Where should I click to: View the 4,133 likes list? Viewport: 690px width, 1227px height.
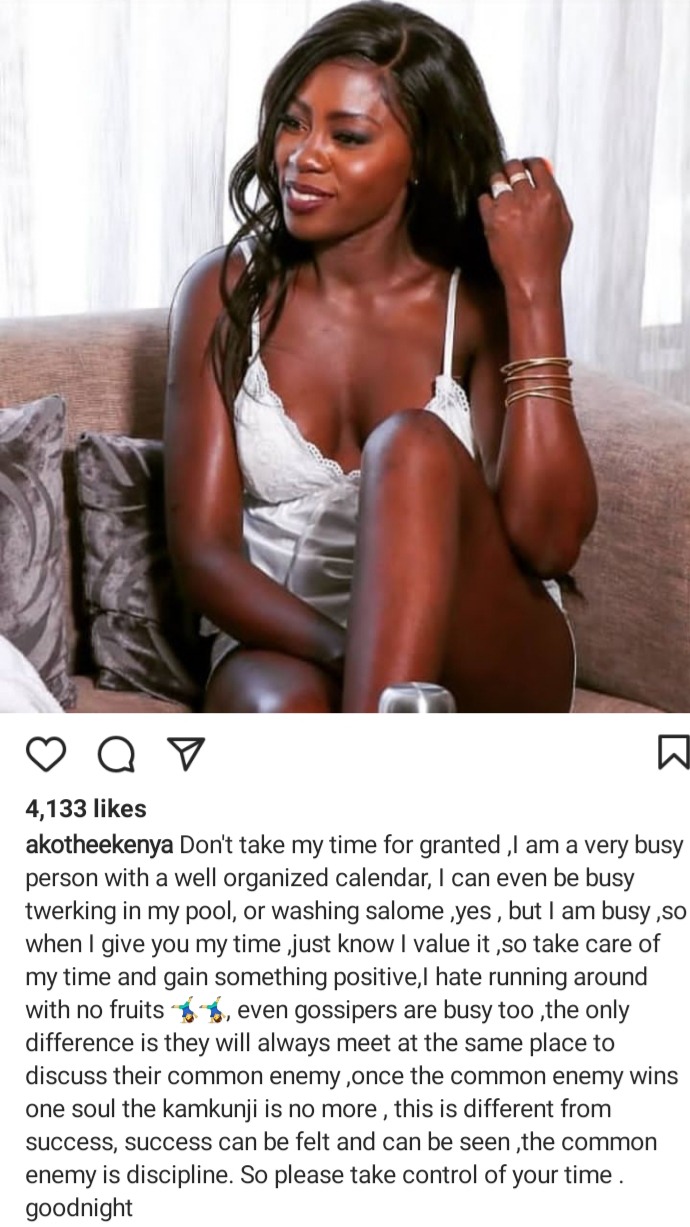click(85, 808)
